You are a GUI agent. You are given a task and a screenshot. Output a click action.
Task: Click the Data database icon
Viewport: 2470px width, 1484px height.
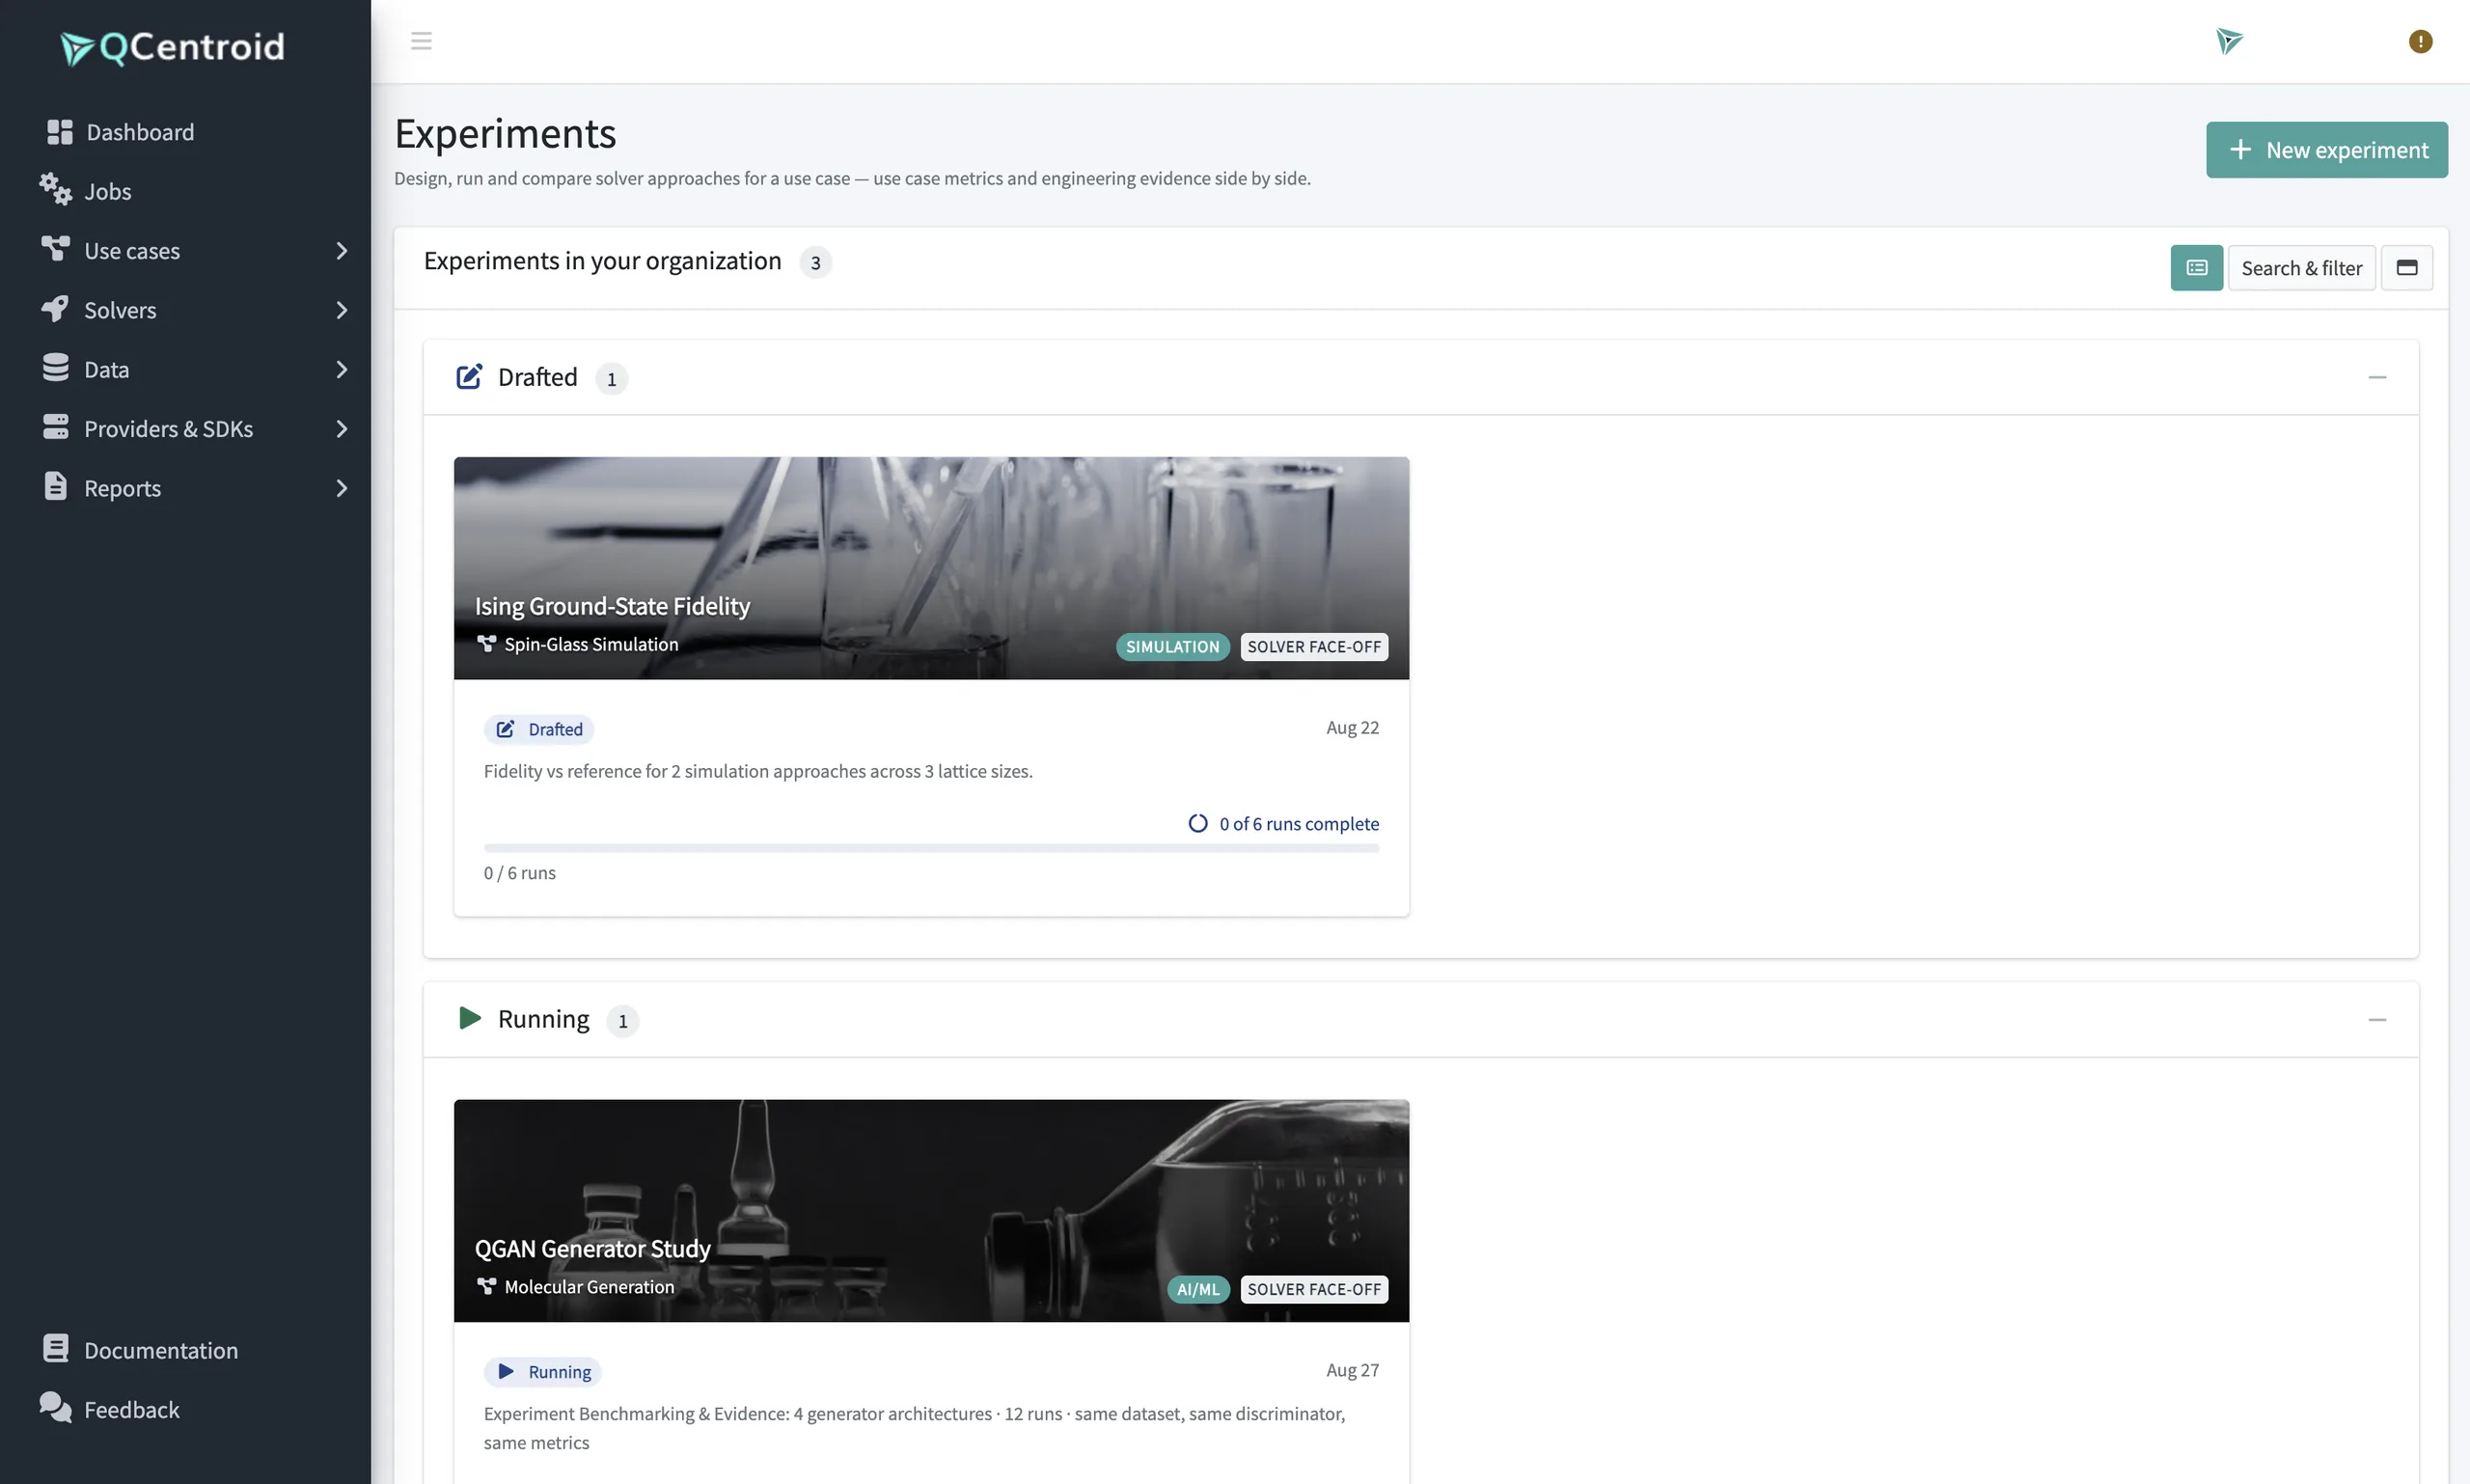pos(56,368)
